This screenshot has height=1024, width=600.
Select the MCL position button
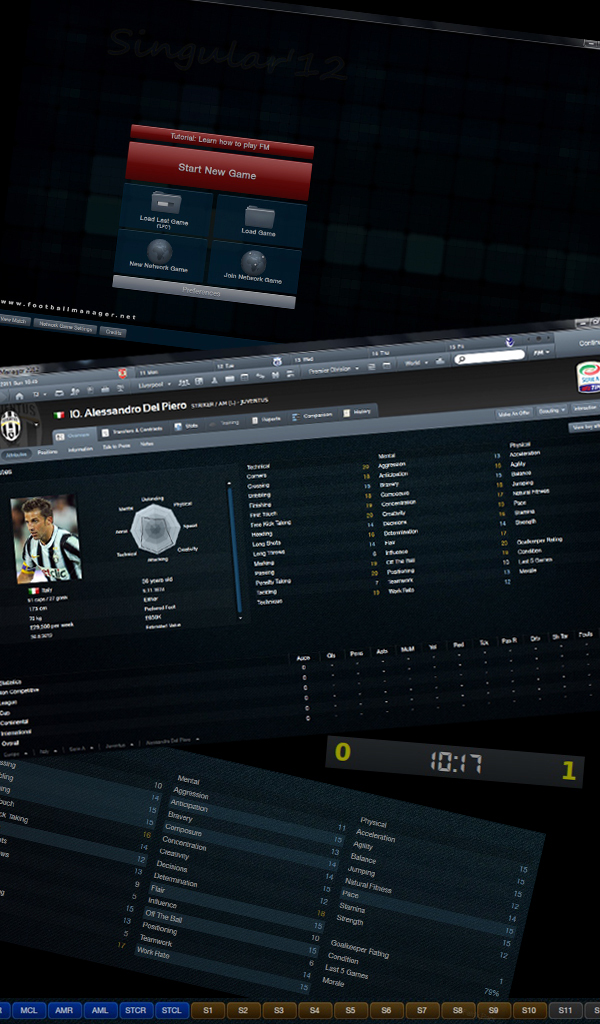point(28,1010)
